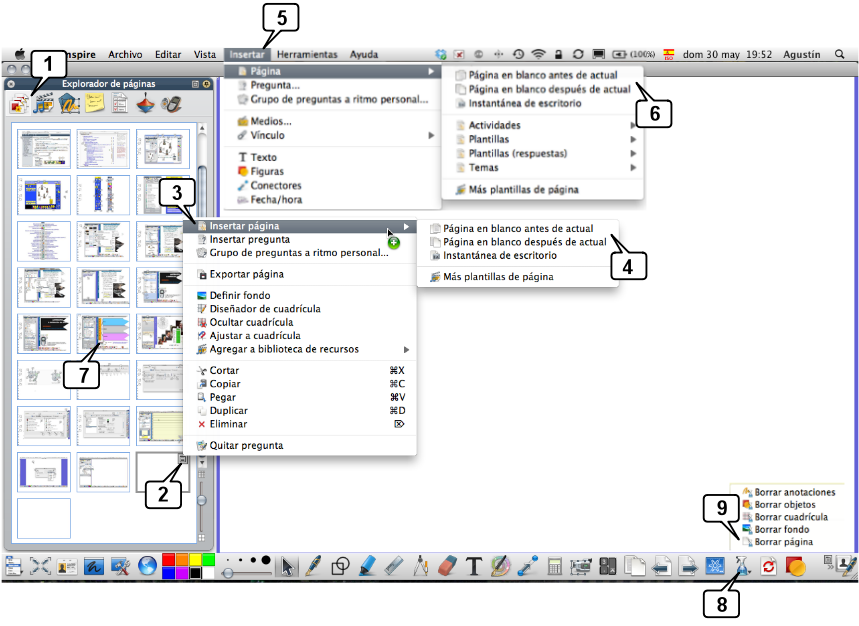This screenshot has height=626, width=859.
Task: Click Borrar anotaciones in clear popup
Action: coord(794,492)
